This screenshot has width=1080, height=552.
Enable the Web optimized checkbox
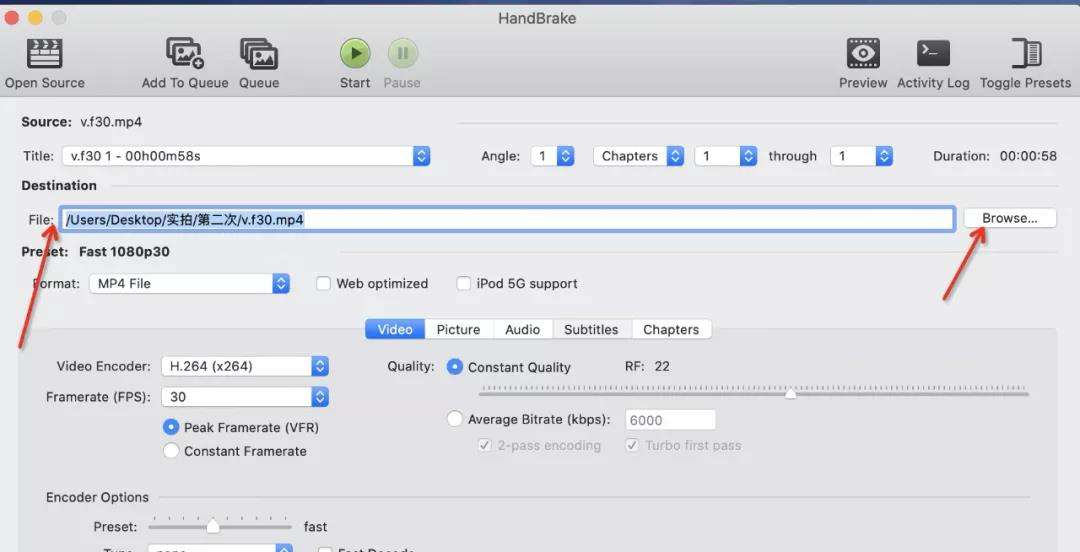[x=323, y=284]
